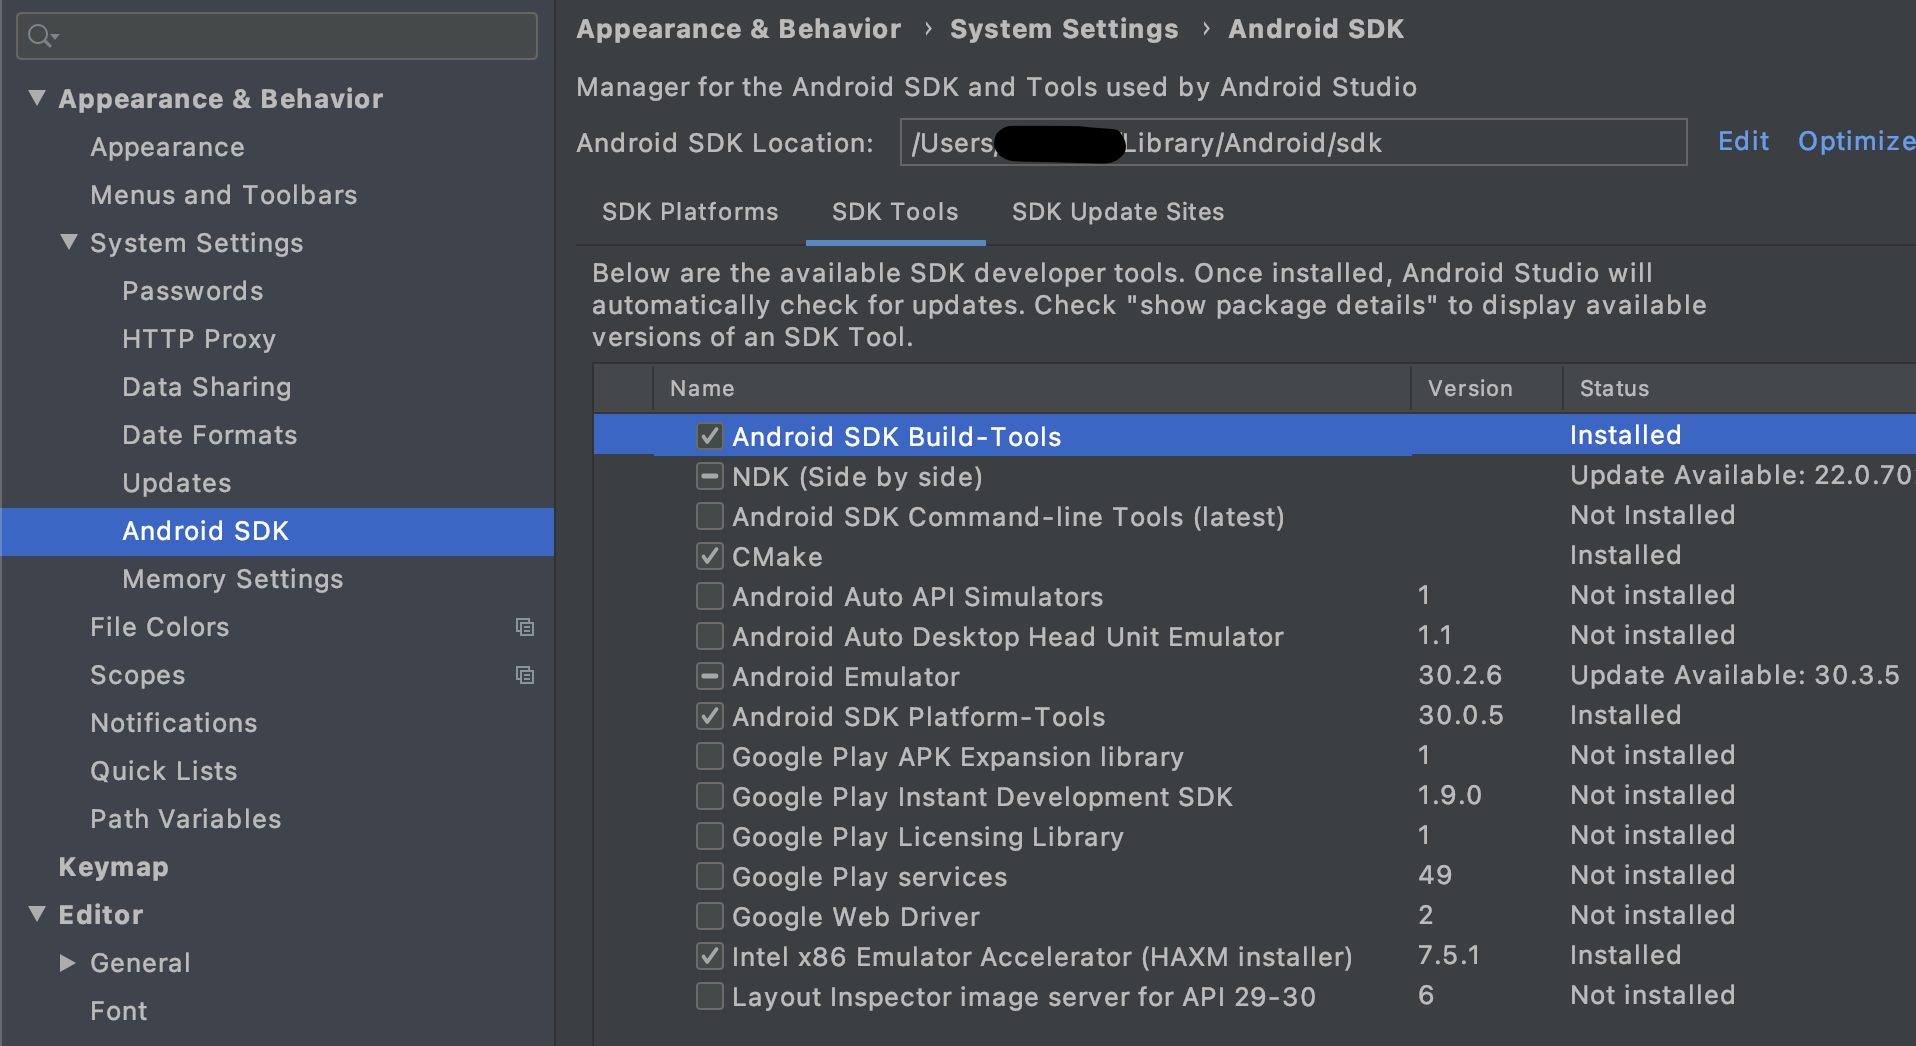Open Appearance settings page

[167, 147]
